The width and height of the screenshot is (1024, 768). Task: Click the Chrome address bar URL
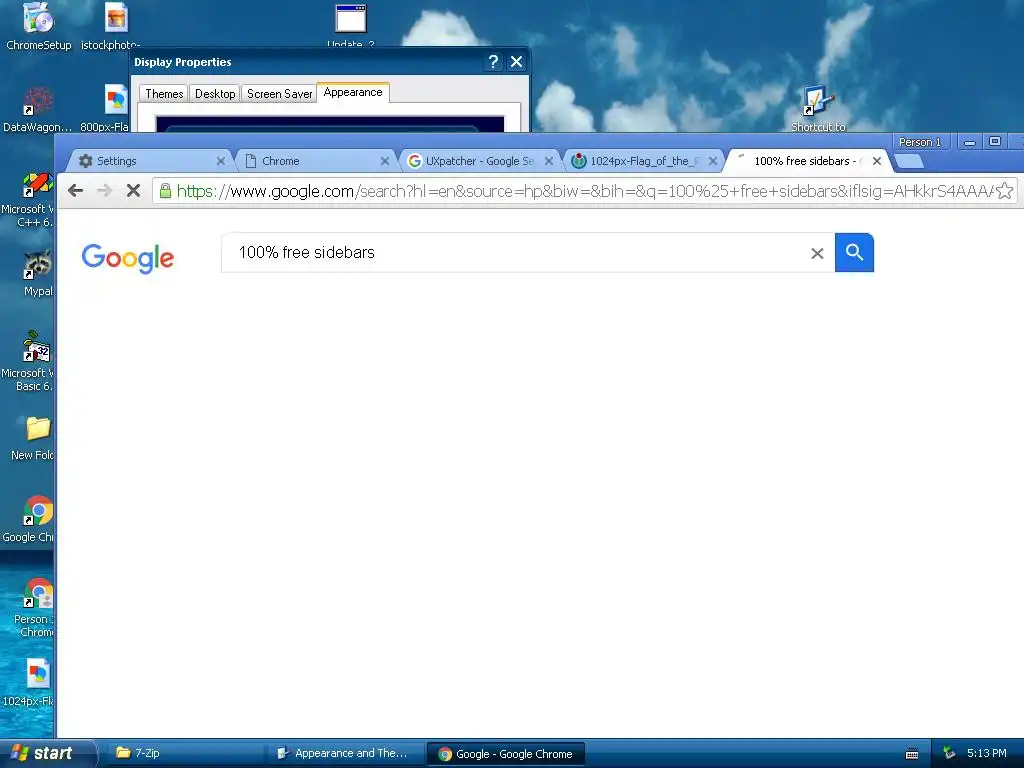tap(584, 191)
